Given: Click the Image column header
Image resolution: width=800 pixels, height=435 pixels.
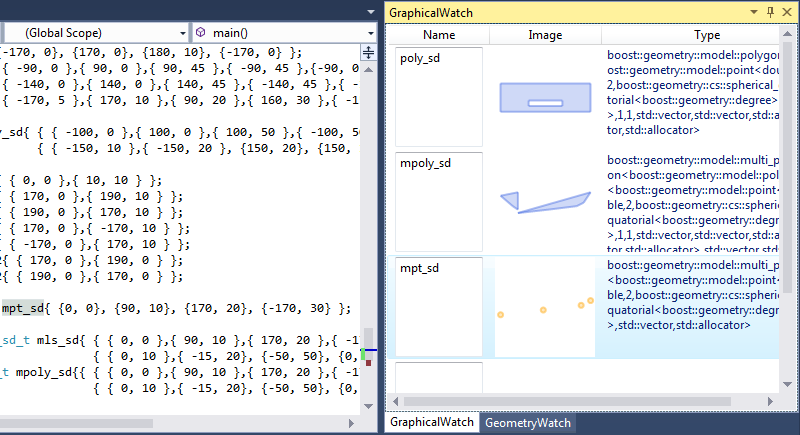Looking at the screenshot, I should pos(545,35).
